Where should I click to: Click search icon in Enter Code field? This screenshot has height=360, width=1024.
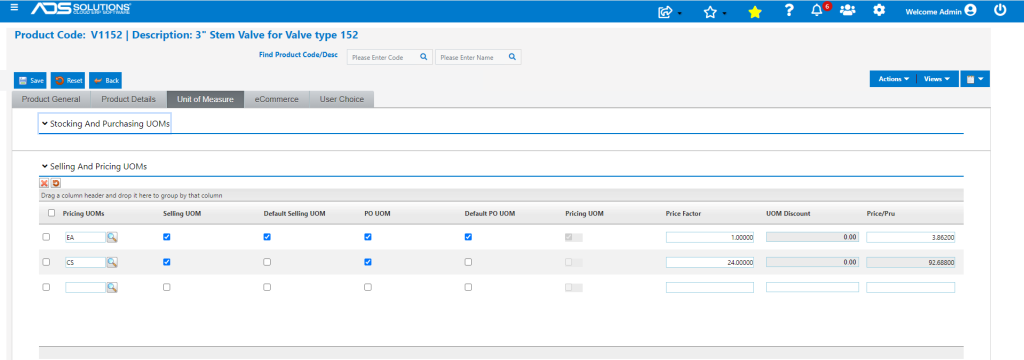[x=423, y=57]
